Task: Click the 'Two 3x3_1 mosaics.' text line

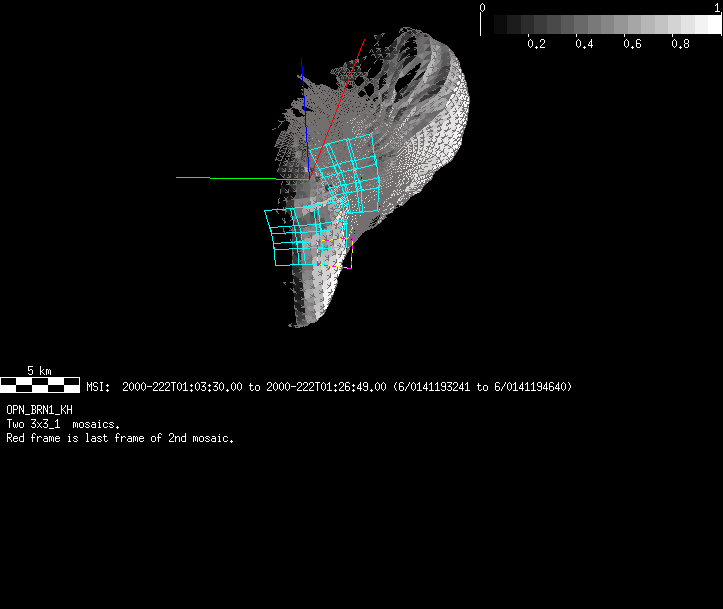Action: point(63,424)
